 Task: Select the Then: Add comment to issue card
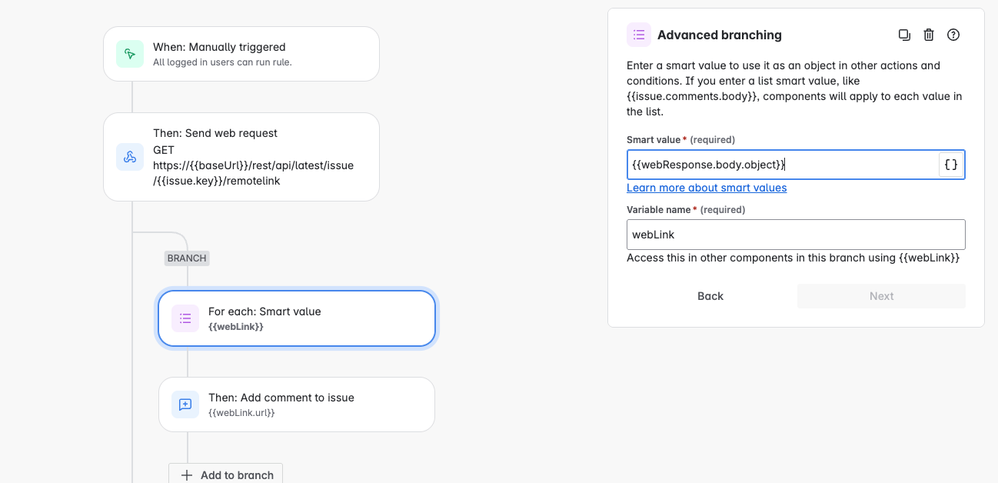310,404
